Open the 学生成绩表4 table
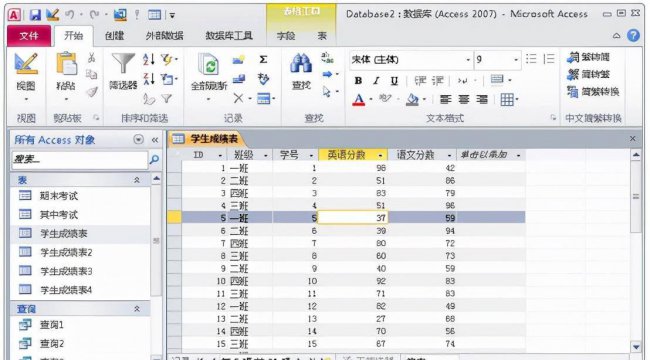This screenshot has width=650, height=360. point(66,290)
